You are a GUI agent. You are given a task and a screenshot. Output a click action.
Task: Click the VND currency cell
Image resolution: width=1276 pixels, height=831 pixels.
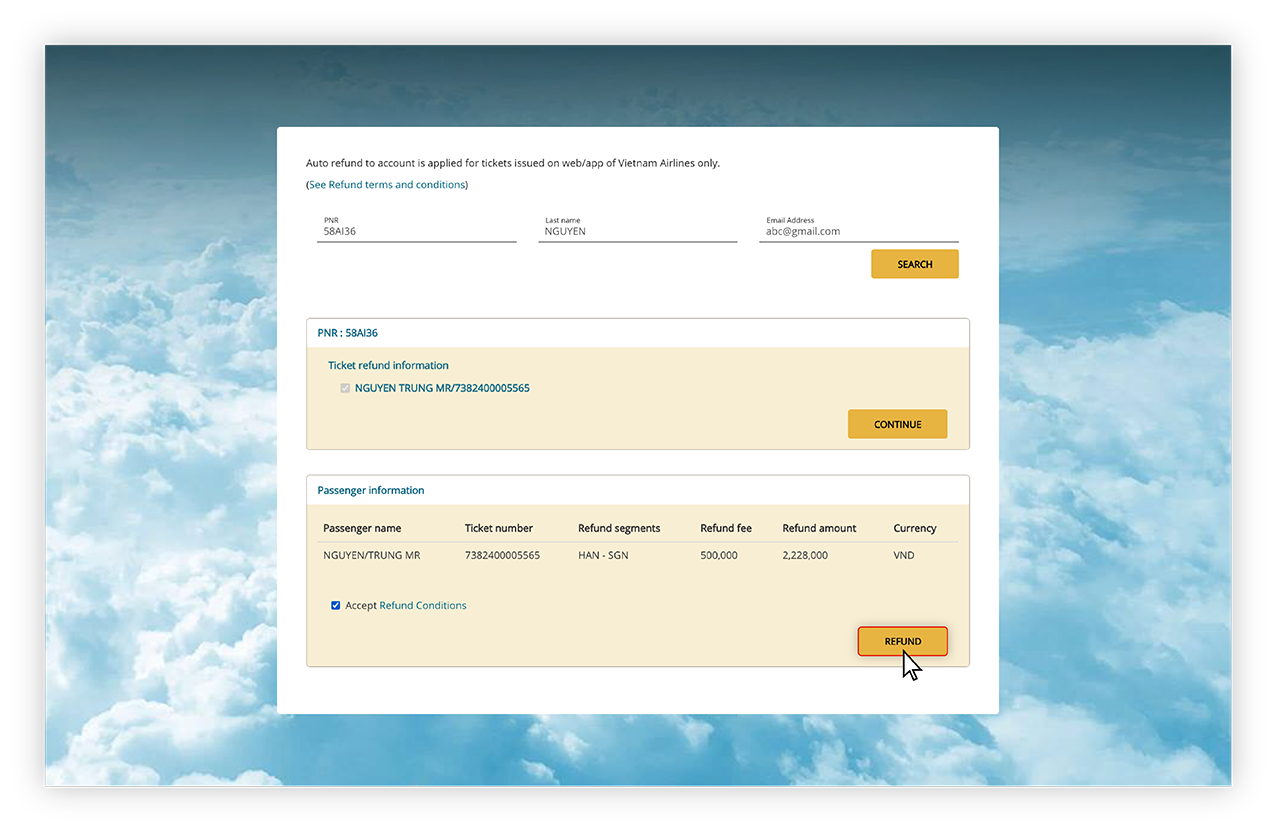(902, 555)
